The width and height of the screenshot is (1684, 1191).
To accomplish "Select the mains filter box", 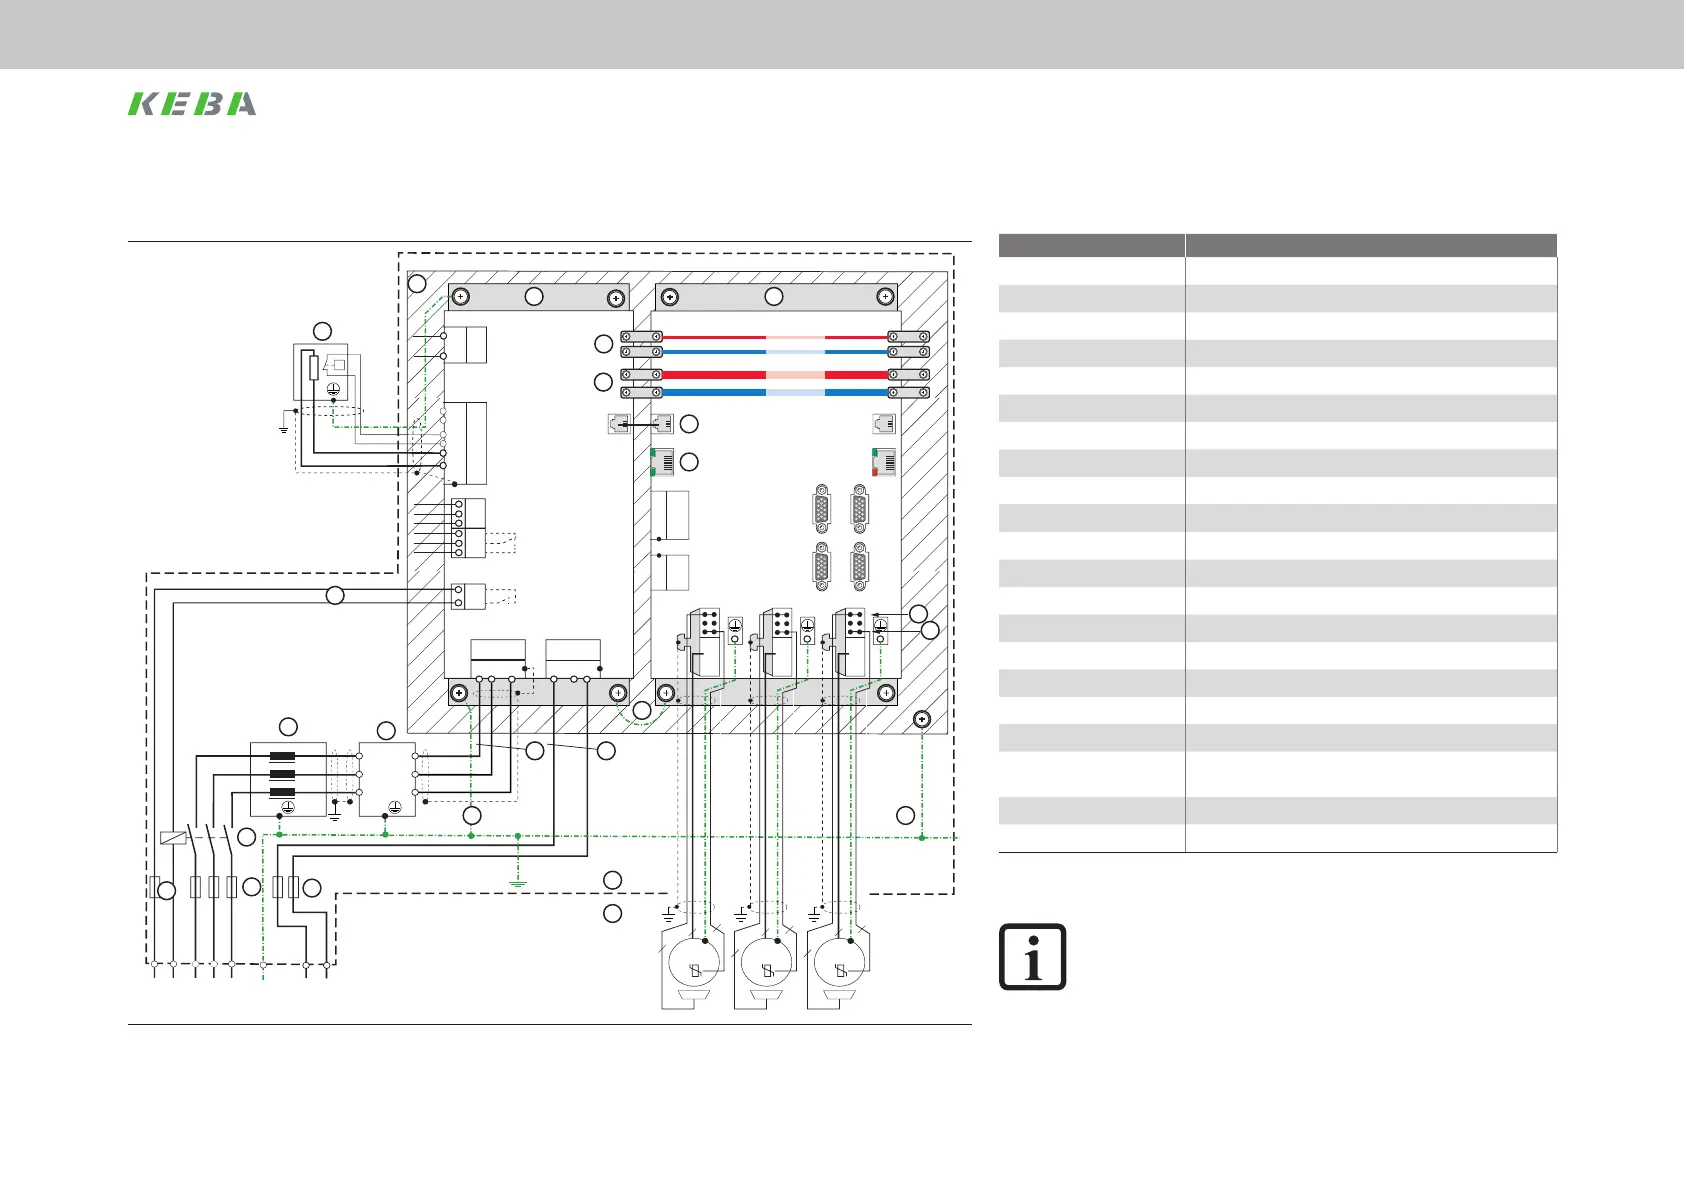I will click(x=388, y=779).
